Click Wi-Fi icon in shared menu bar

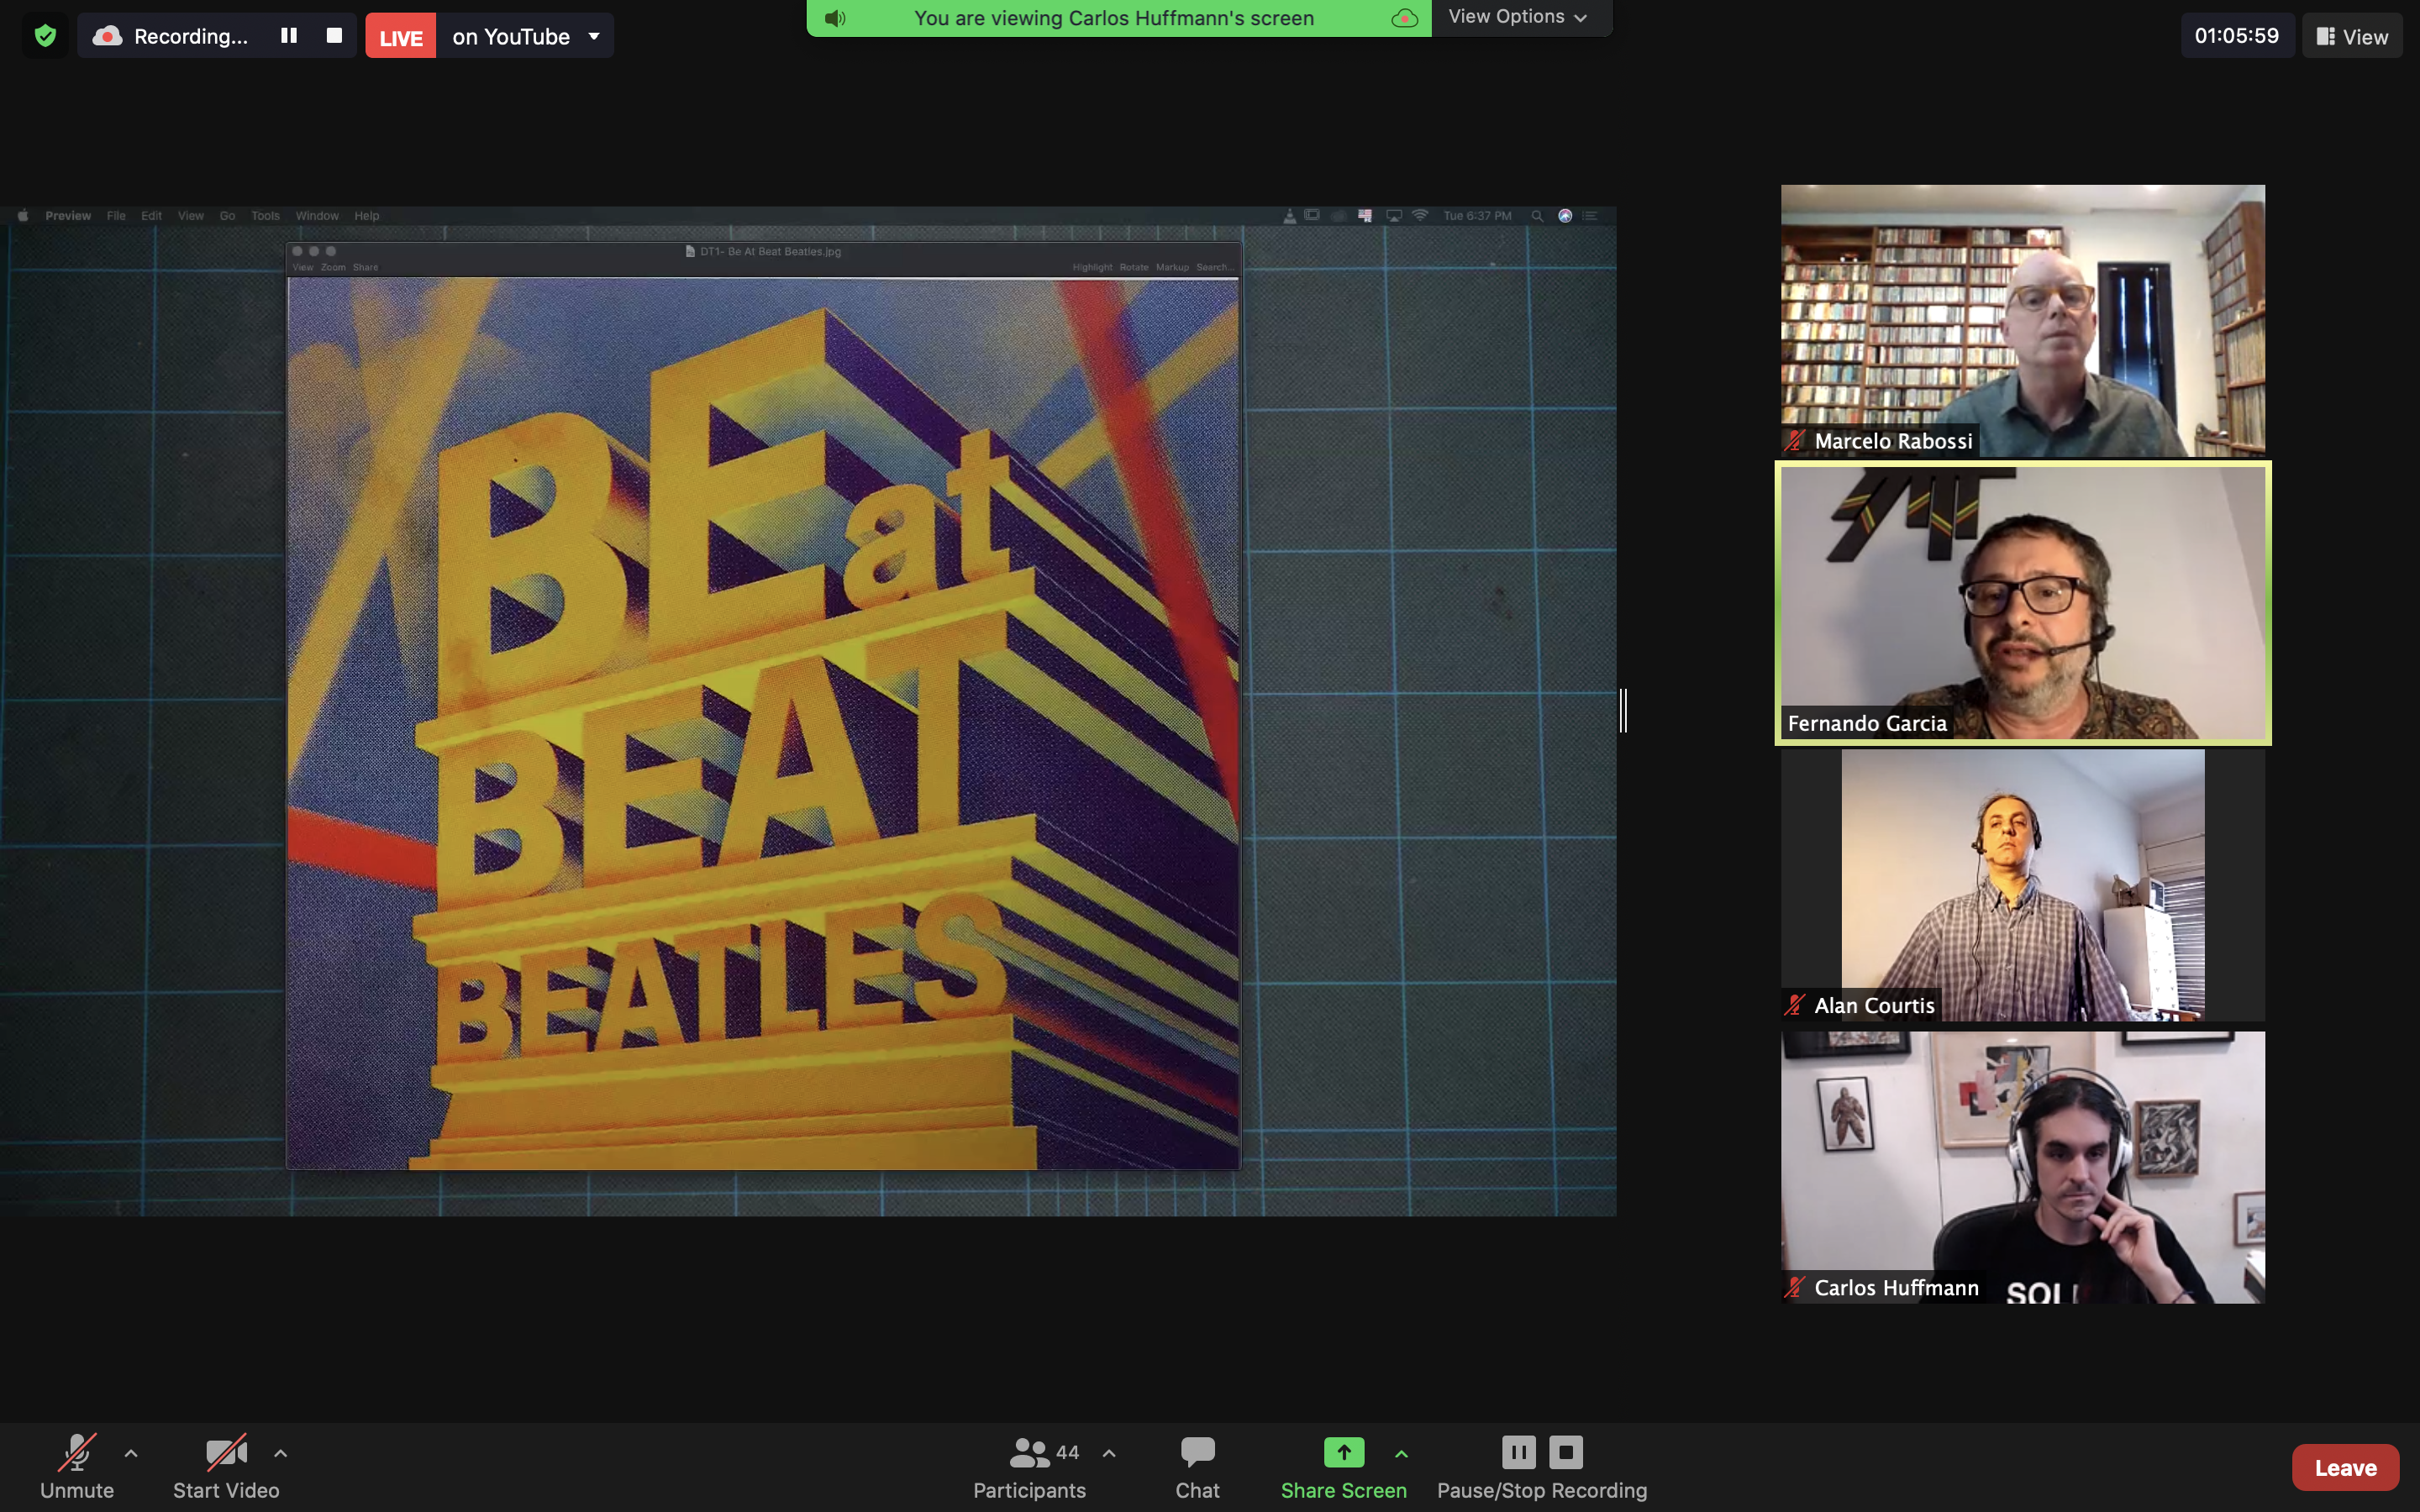click(x=1419, y=215)
